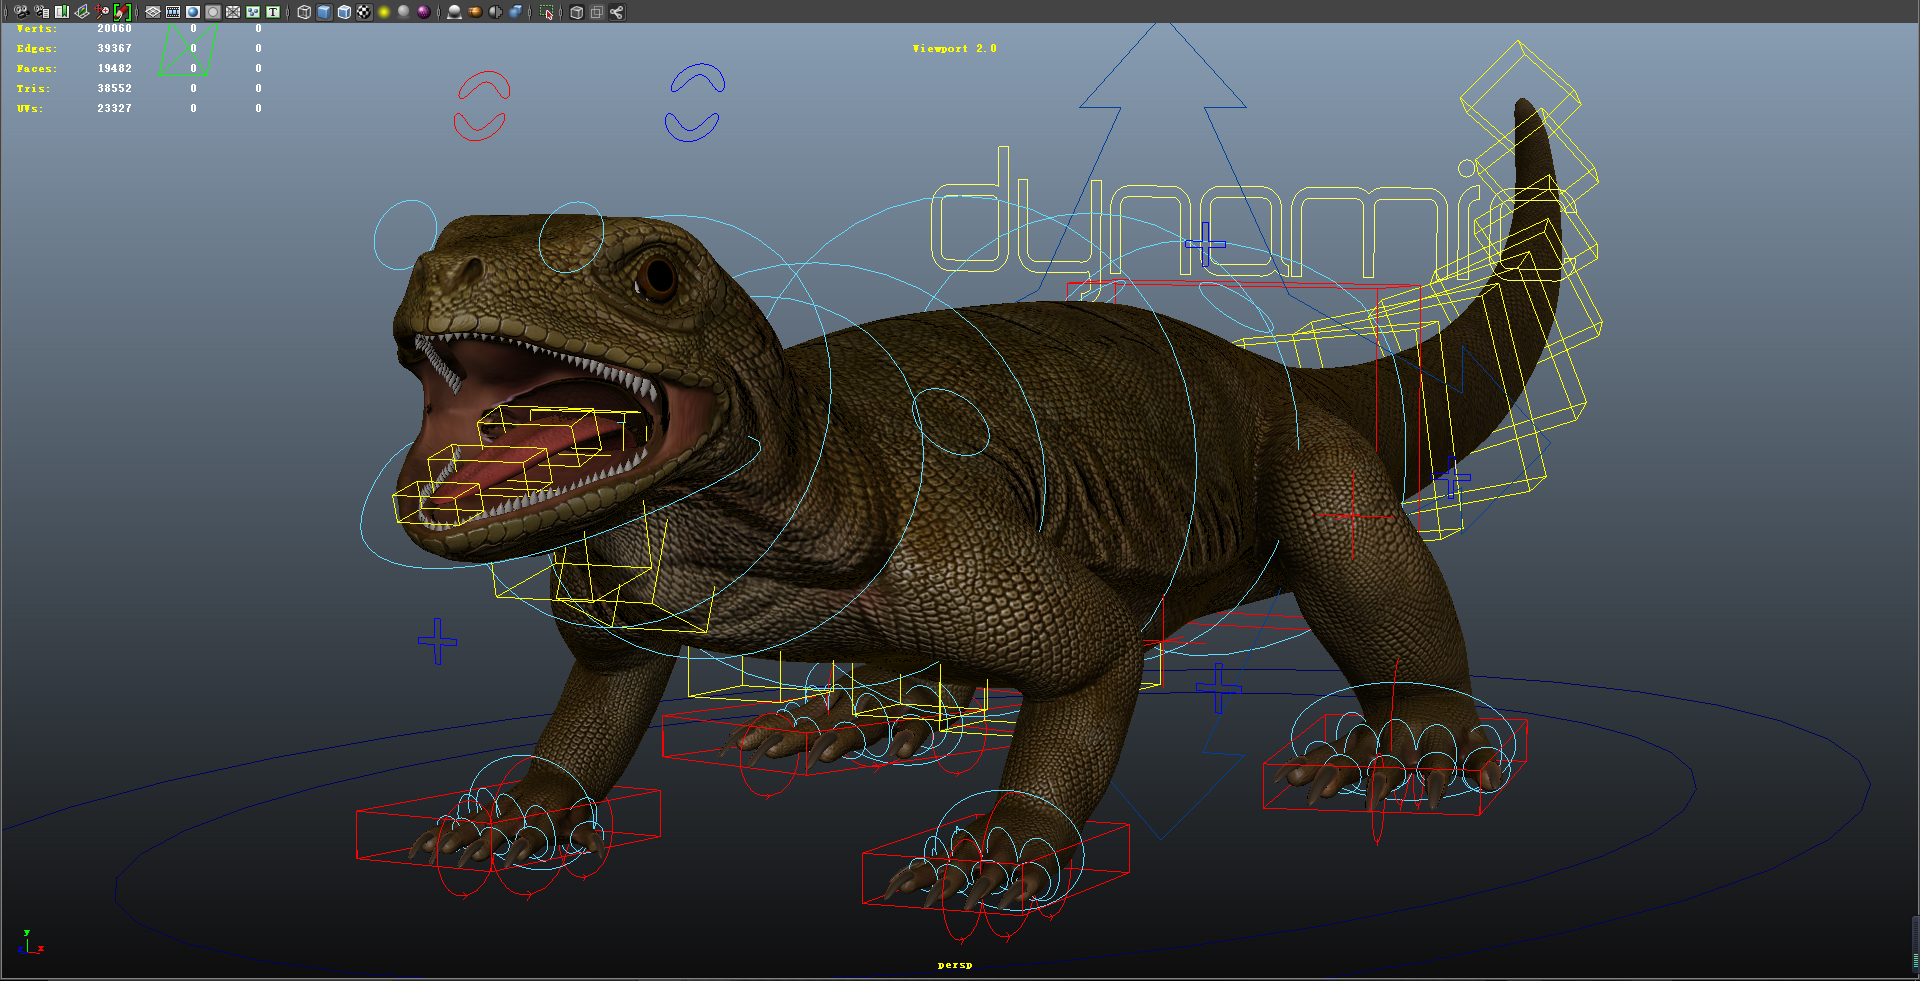The image size is (1920, 981).
Task: Open the image plane icon
Action: click(x=80, y=12)
